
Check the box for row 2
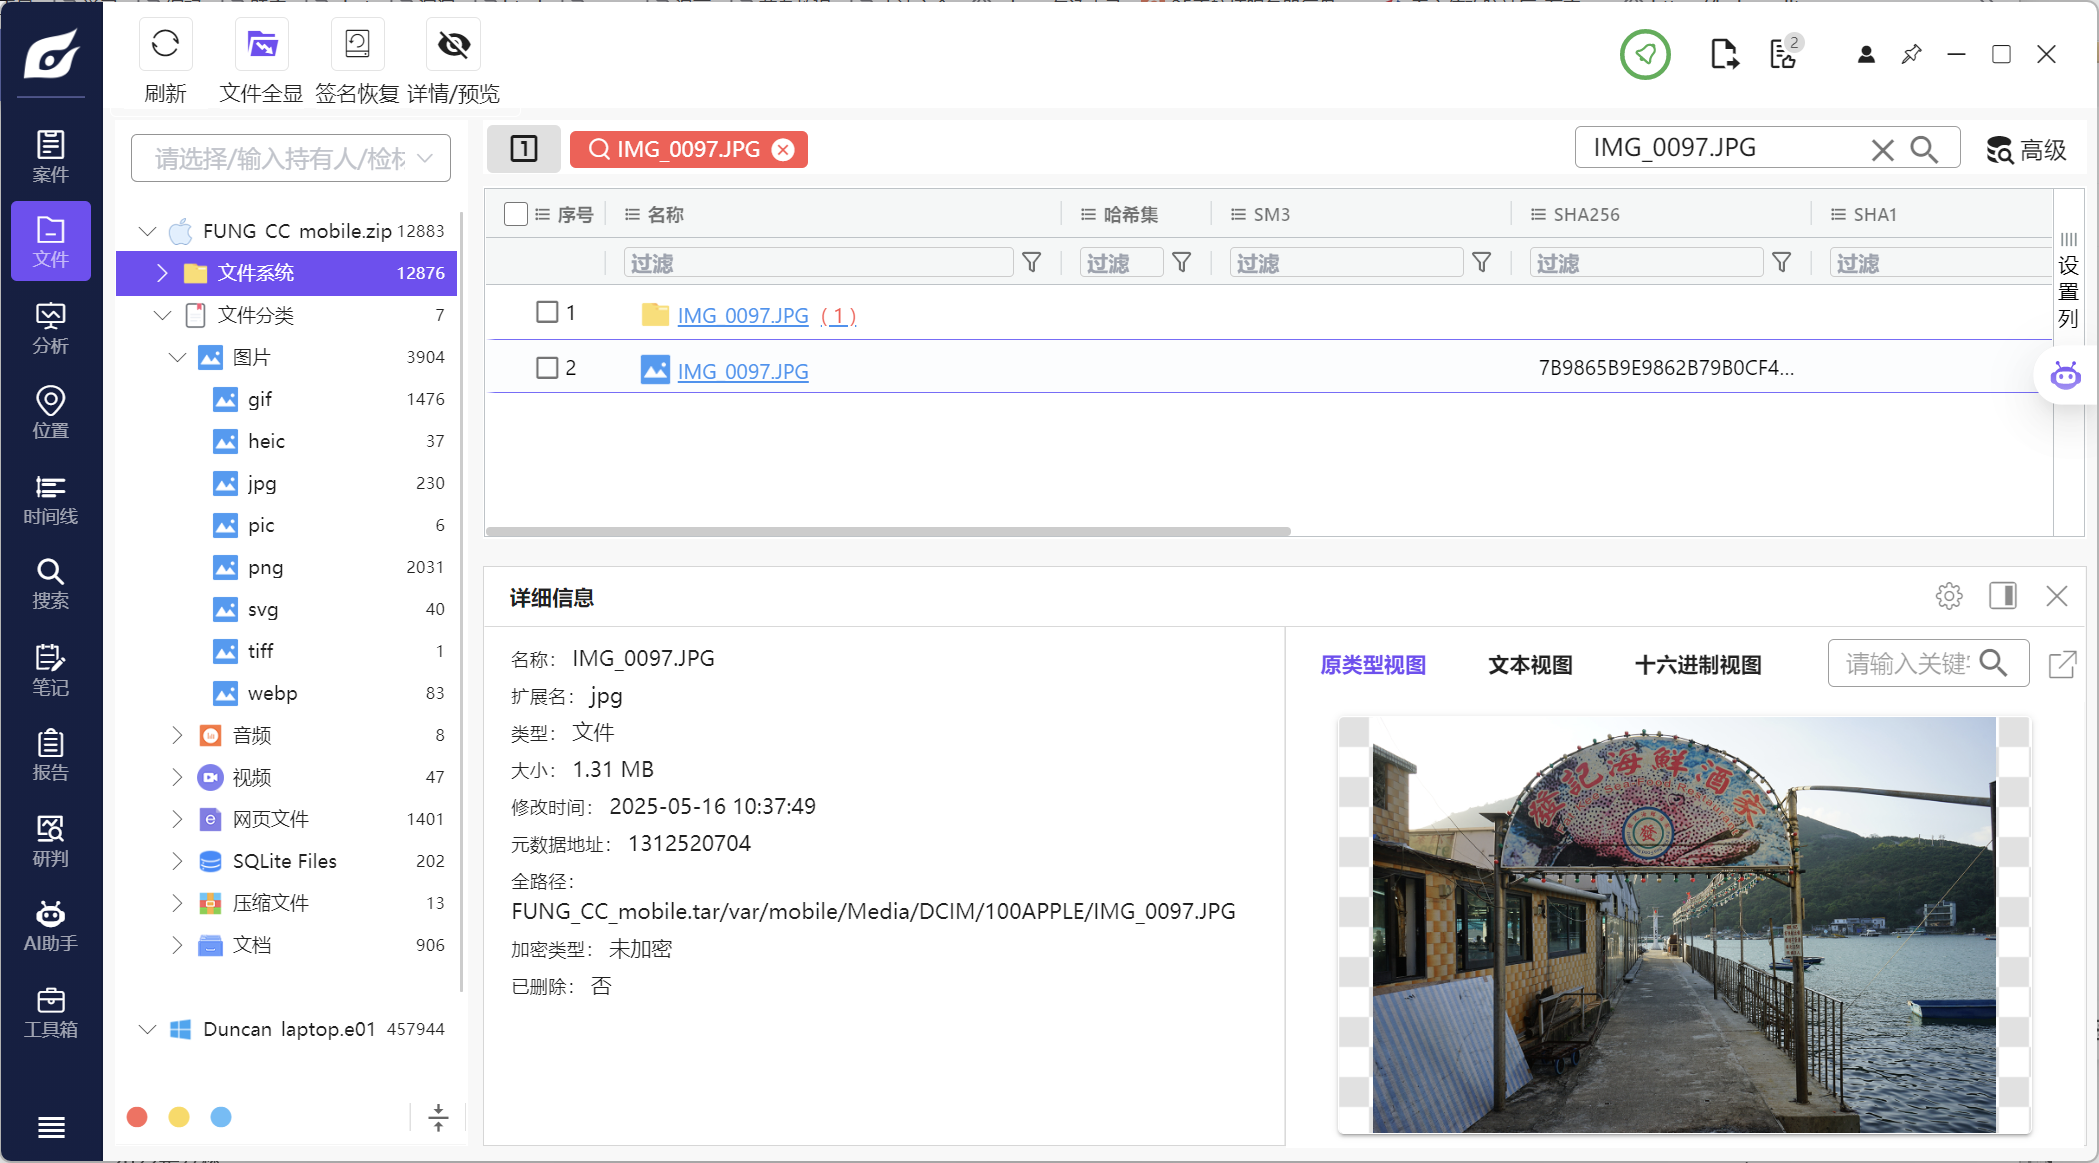click(547, 368)
